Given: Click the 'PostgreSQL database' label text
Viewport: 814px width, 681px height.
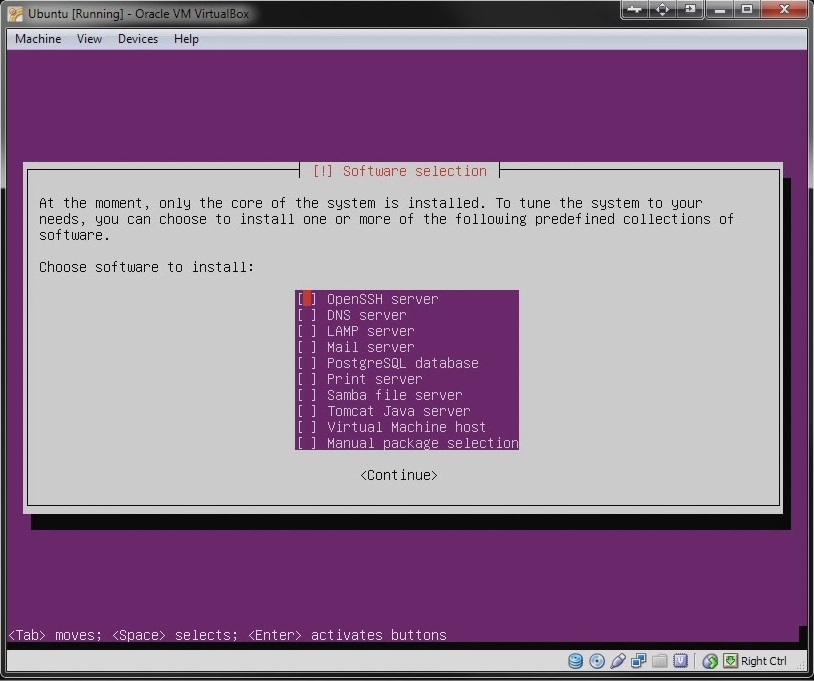Looking at the screenshot, I should tap(403, 363).
